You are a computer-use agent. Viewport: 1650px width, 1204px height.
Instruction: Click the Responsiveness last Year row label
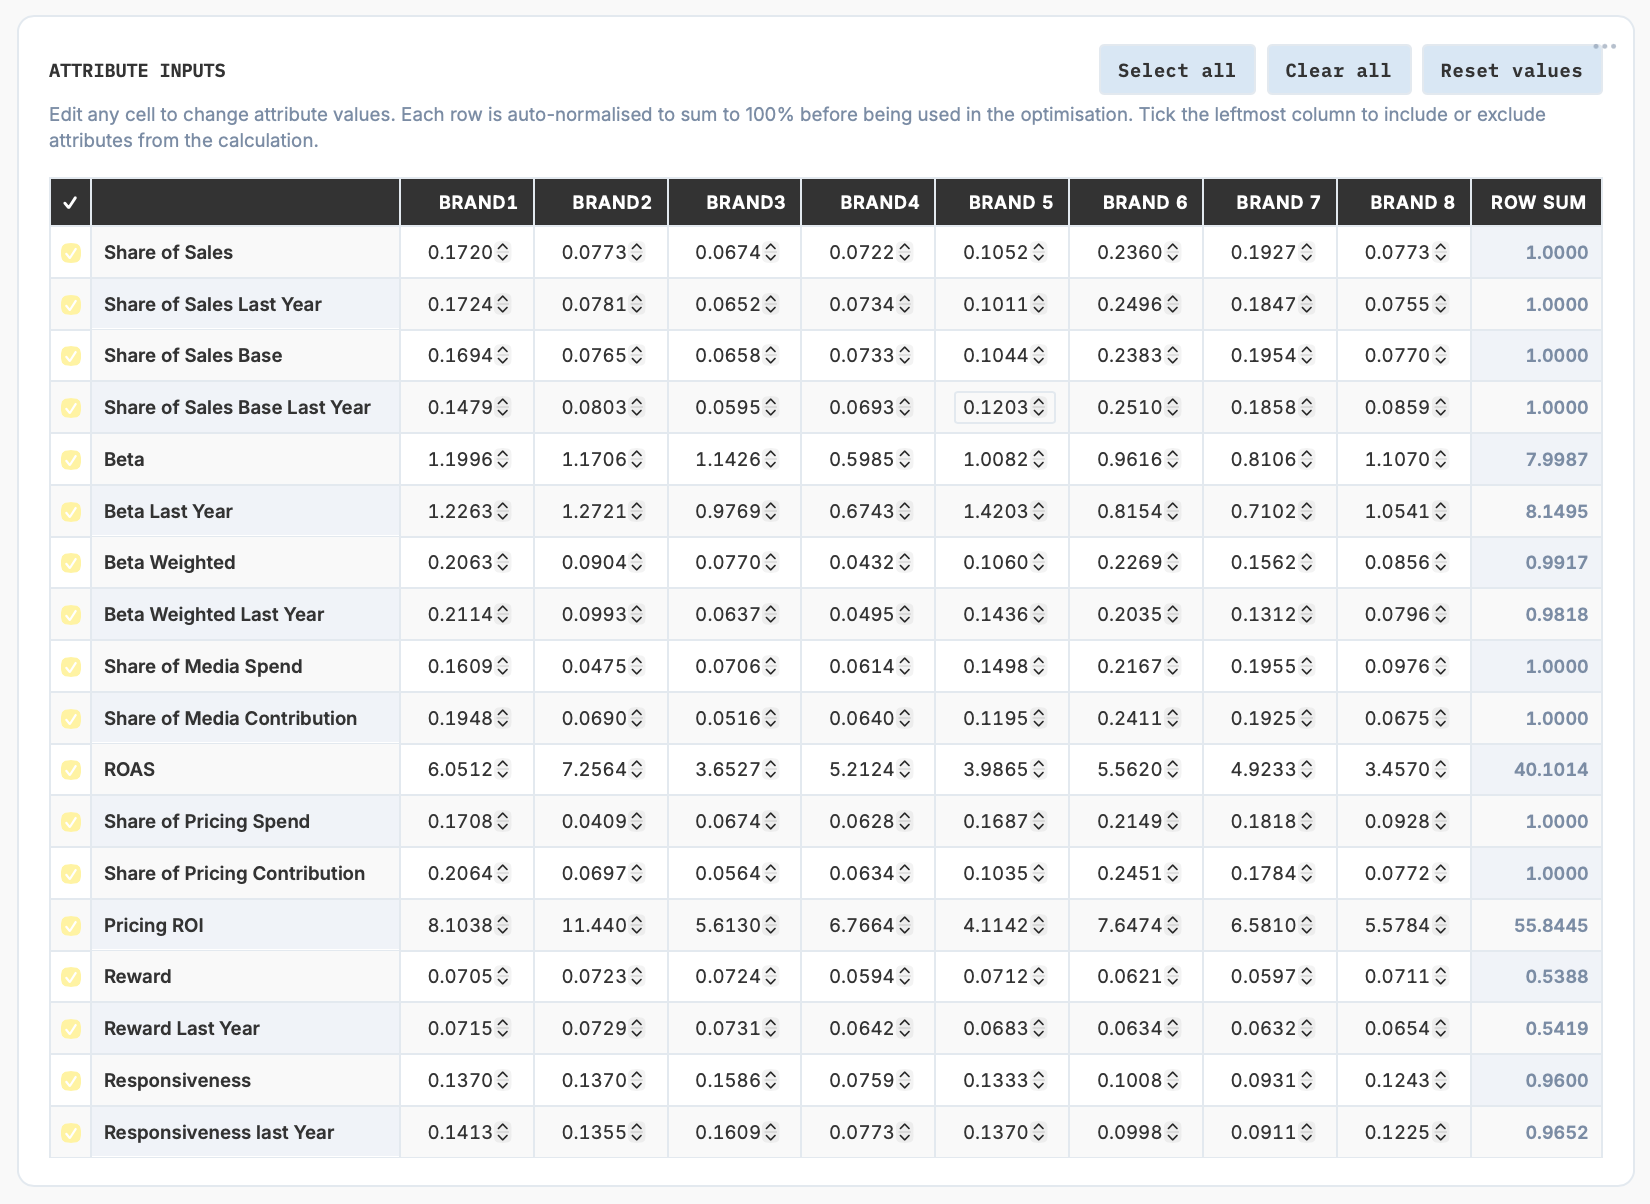tap(219, 1133)
